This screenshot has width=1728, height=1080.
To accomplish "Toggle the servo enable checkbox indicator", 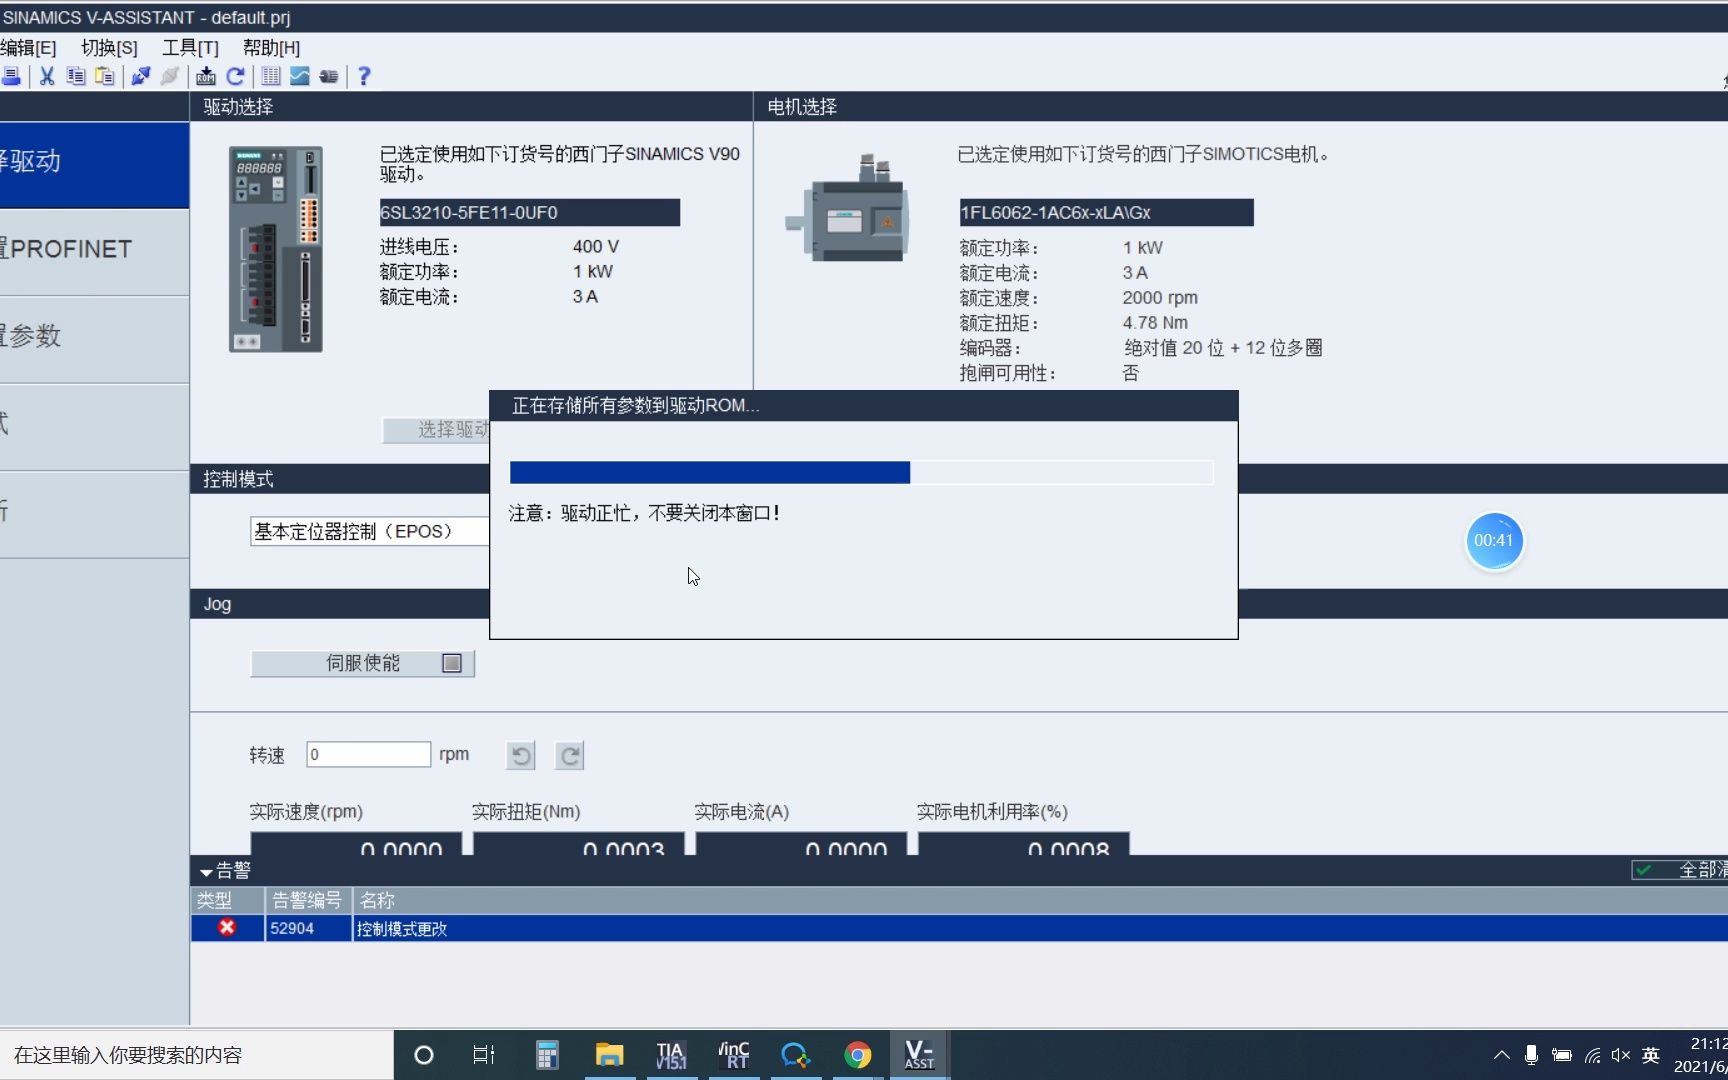I will click(x=452, y=663).
